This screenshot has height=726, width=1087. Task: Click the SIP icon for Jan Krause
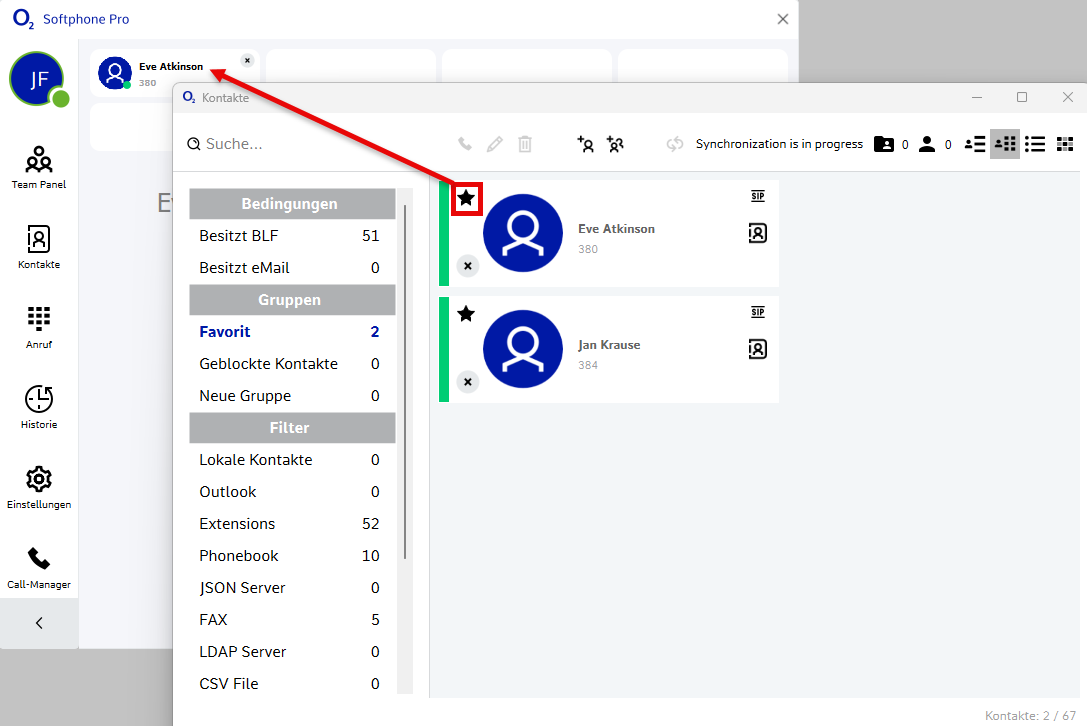pos(757,312)
